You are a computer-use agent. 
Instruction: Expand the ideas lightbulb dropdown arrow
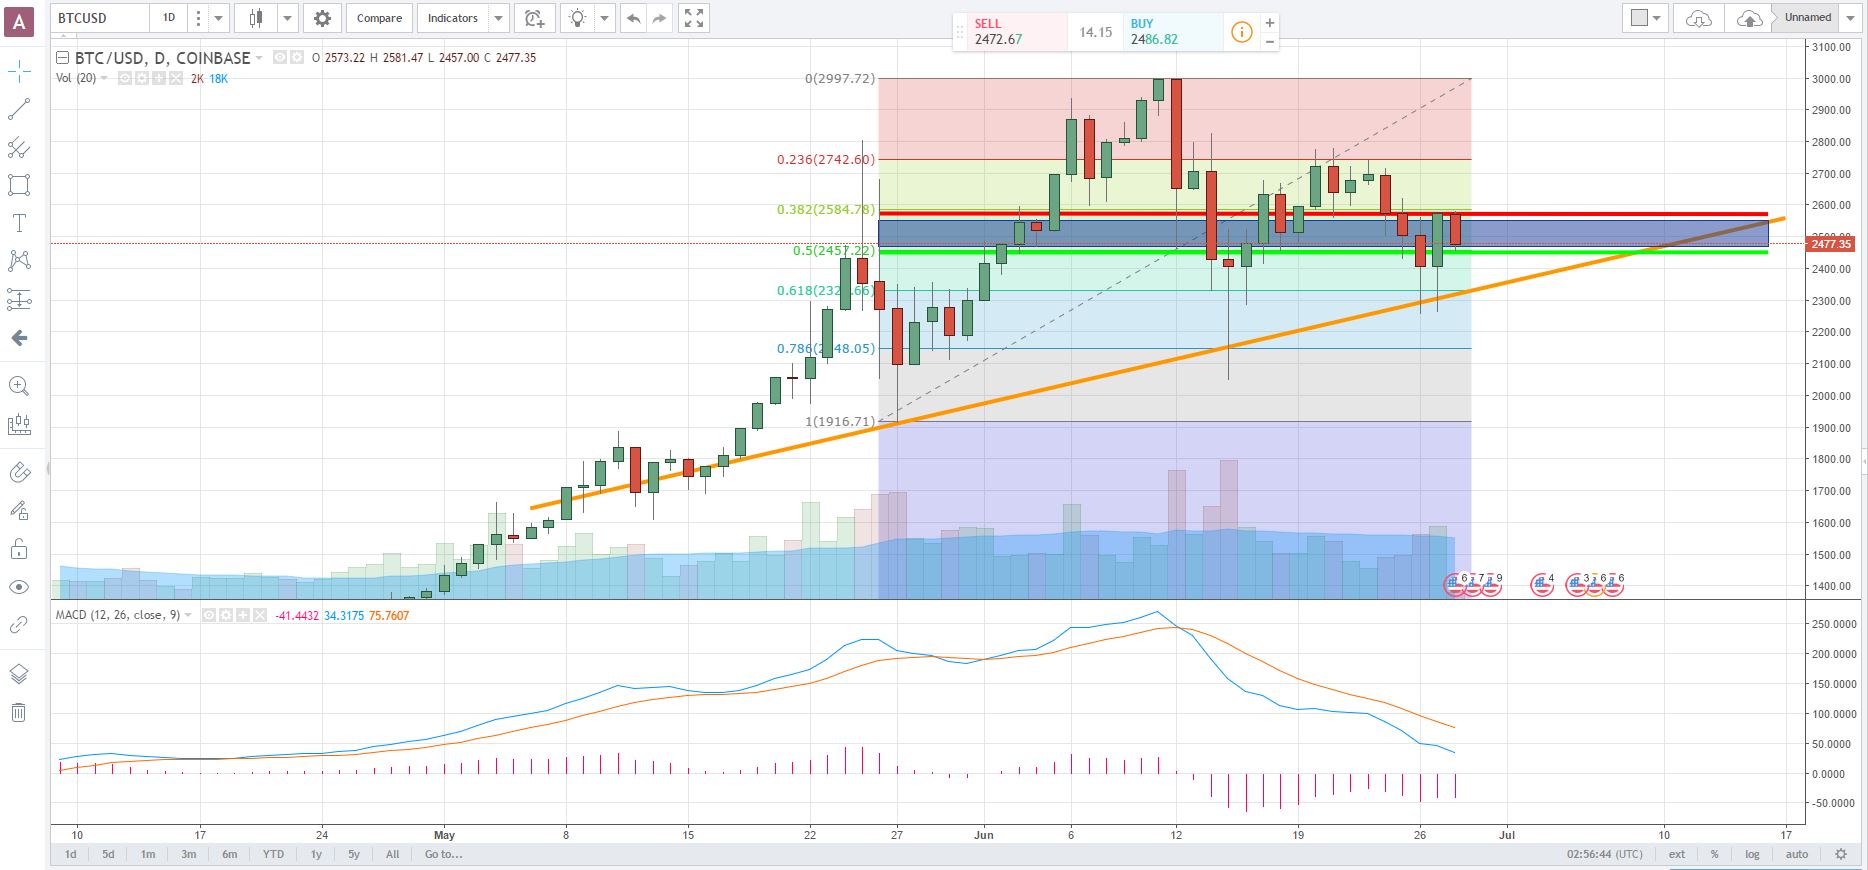(605, 18)
